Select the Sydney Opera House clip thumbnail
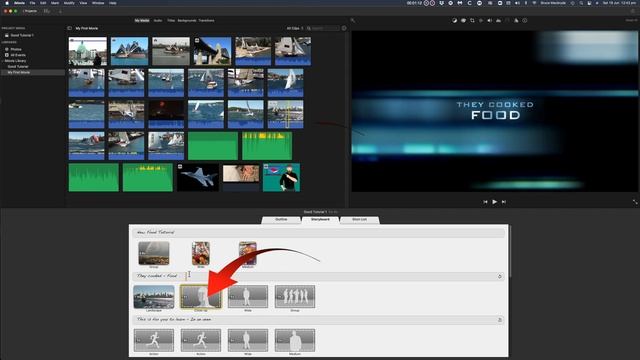The width and height of the screenshot is (640, 360). pyautogui.click(x=129, y=51)
